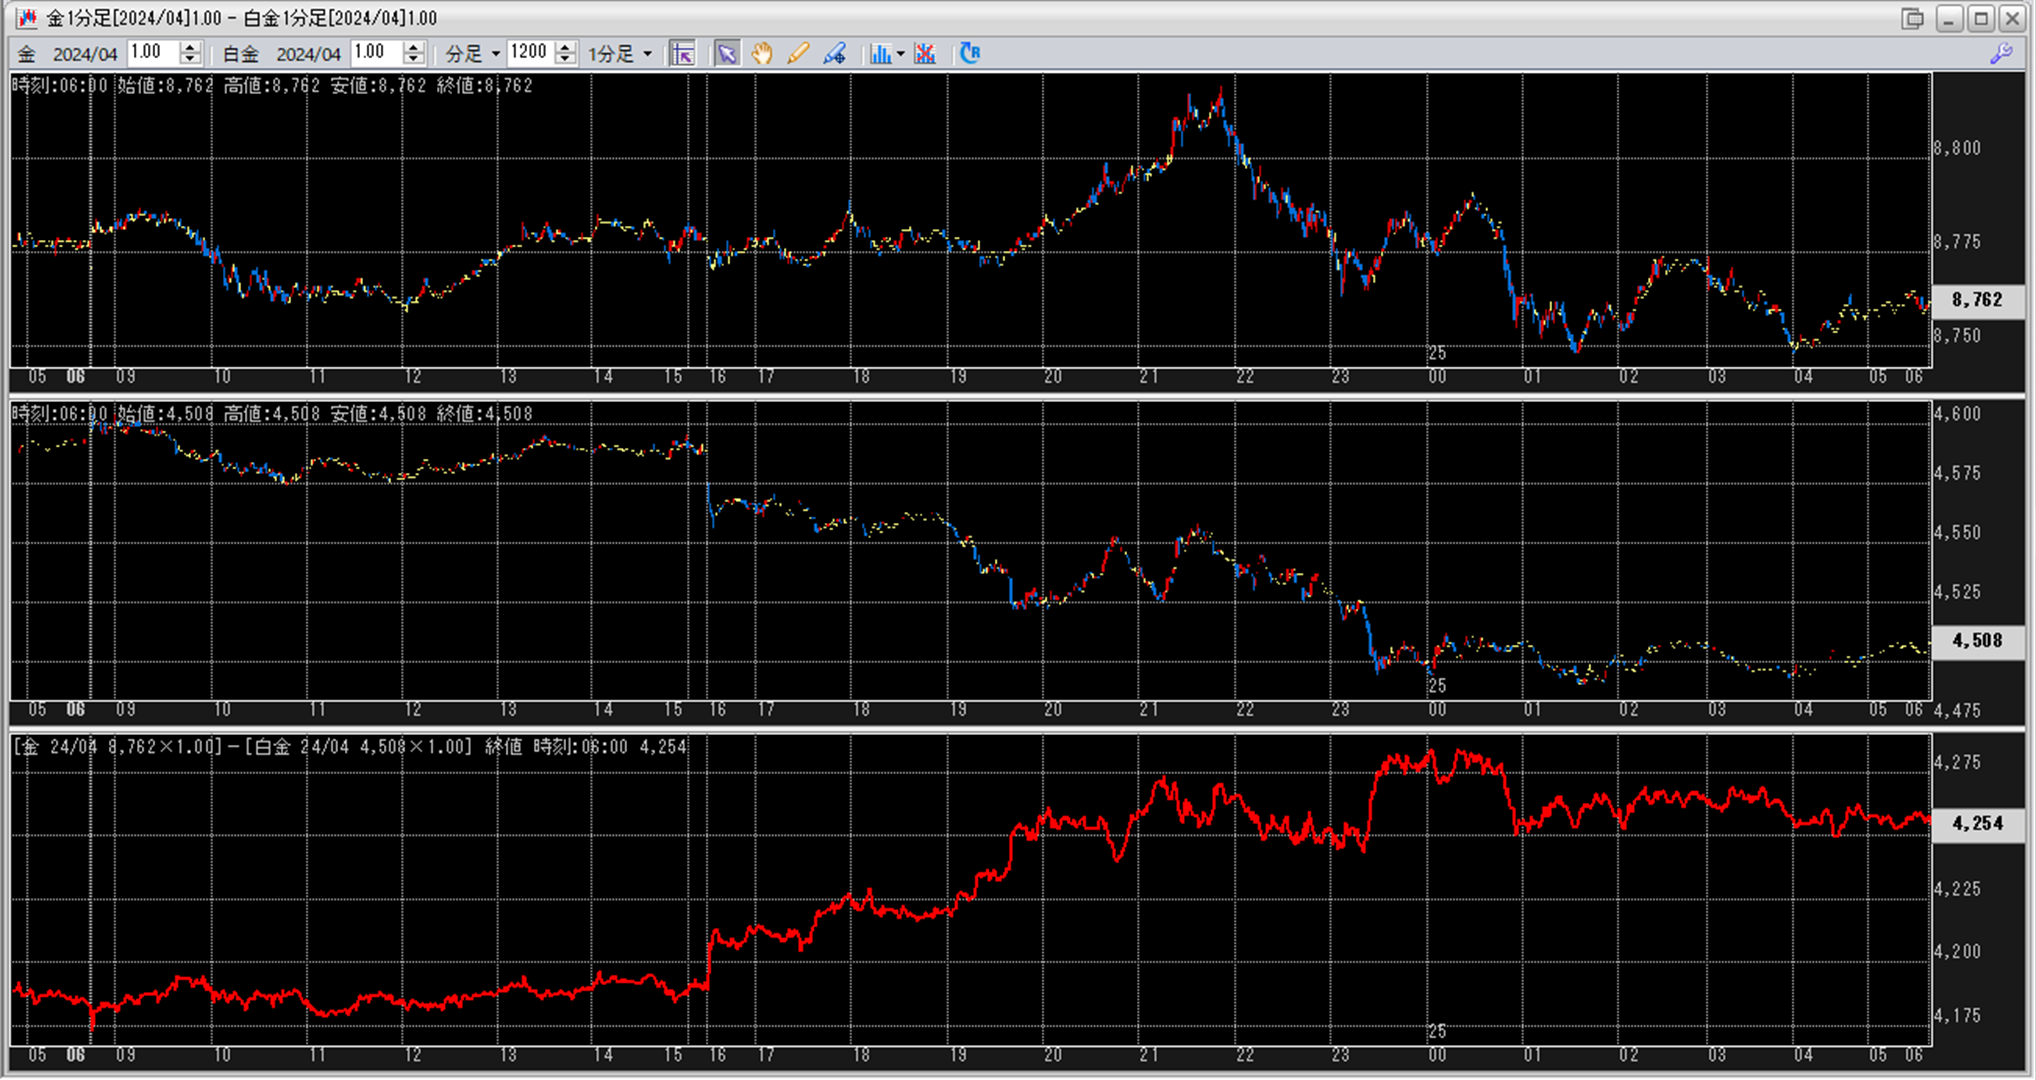Select the pencil drawing tool
This screenshot has height=1080, width=2036.
click(798, 54)
